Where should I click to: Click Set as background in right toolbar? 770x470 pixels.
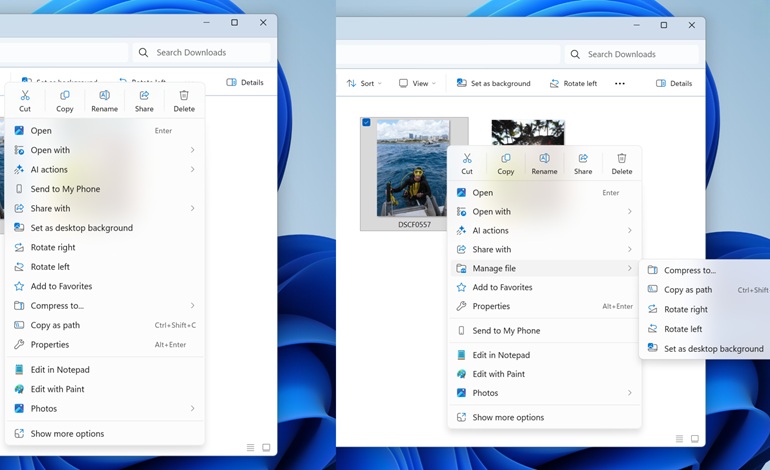click(x=494, y=83)
